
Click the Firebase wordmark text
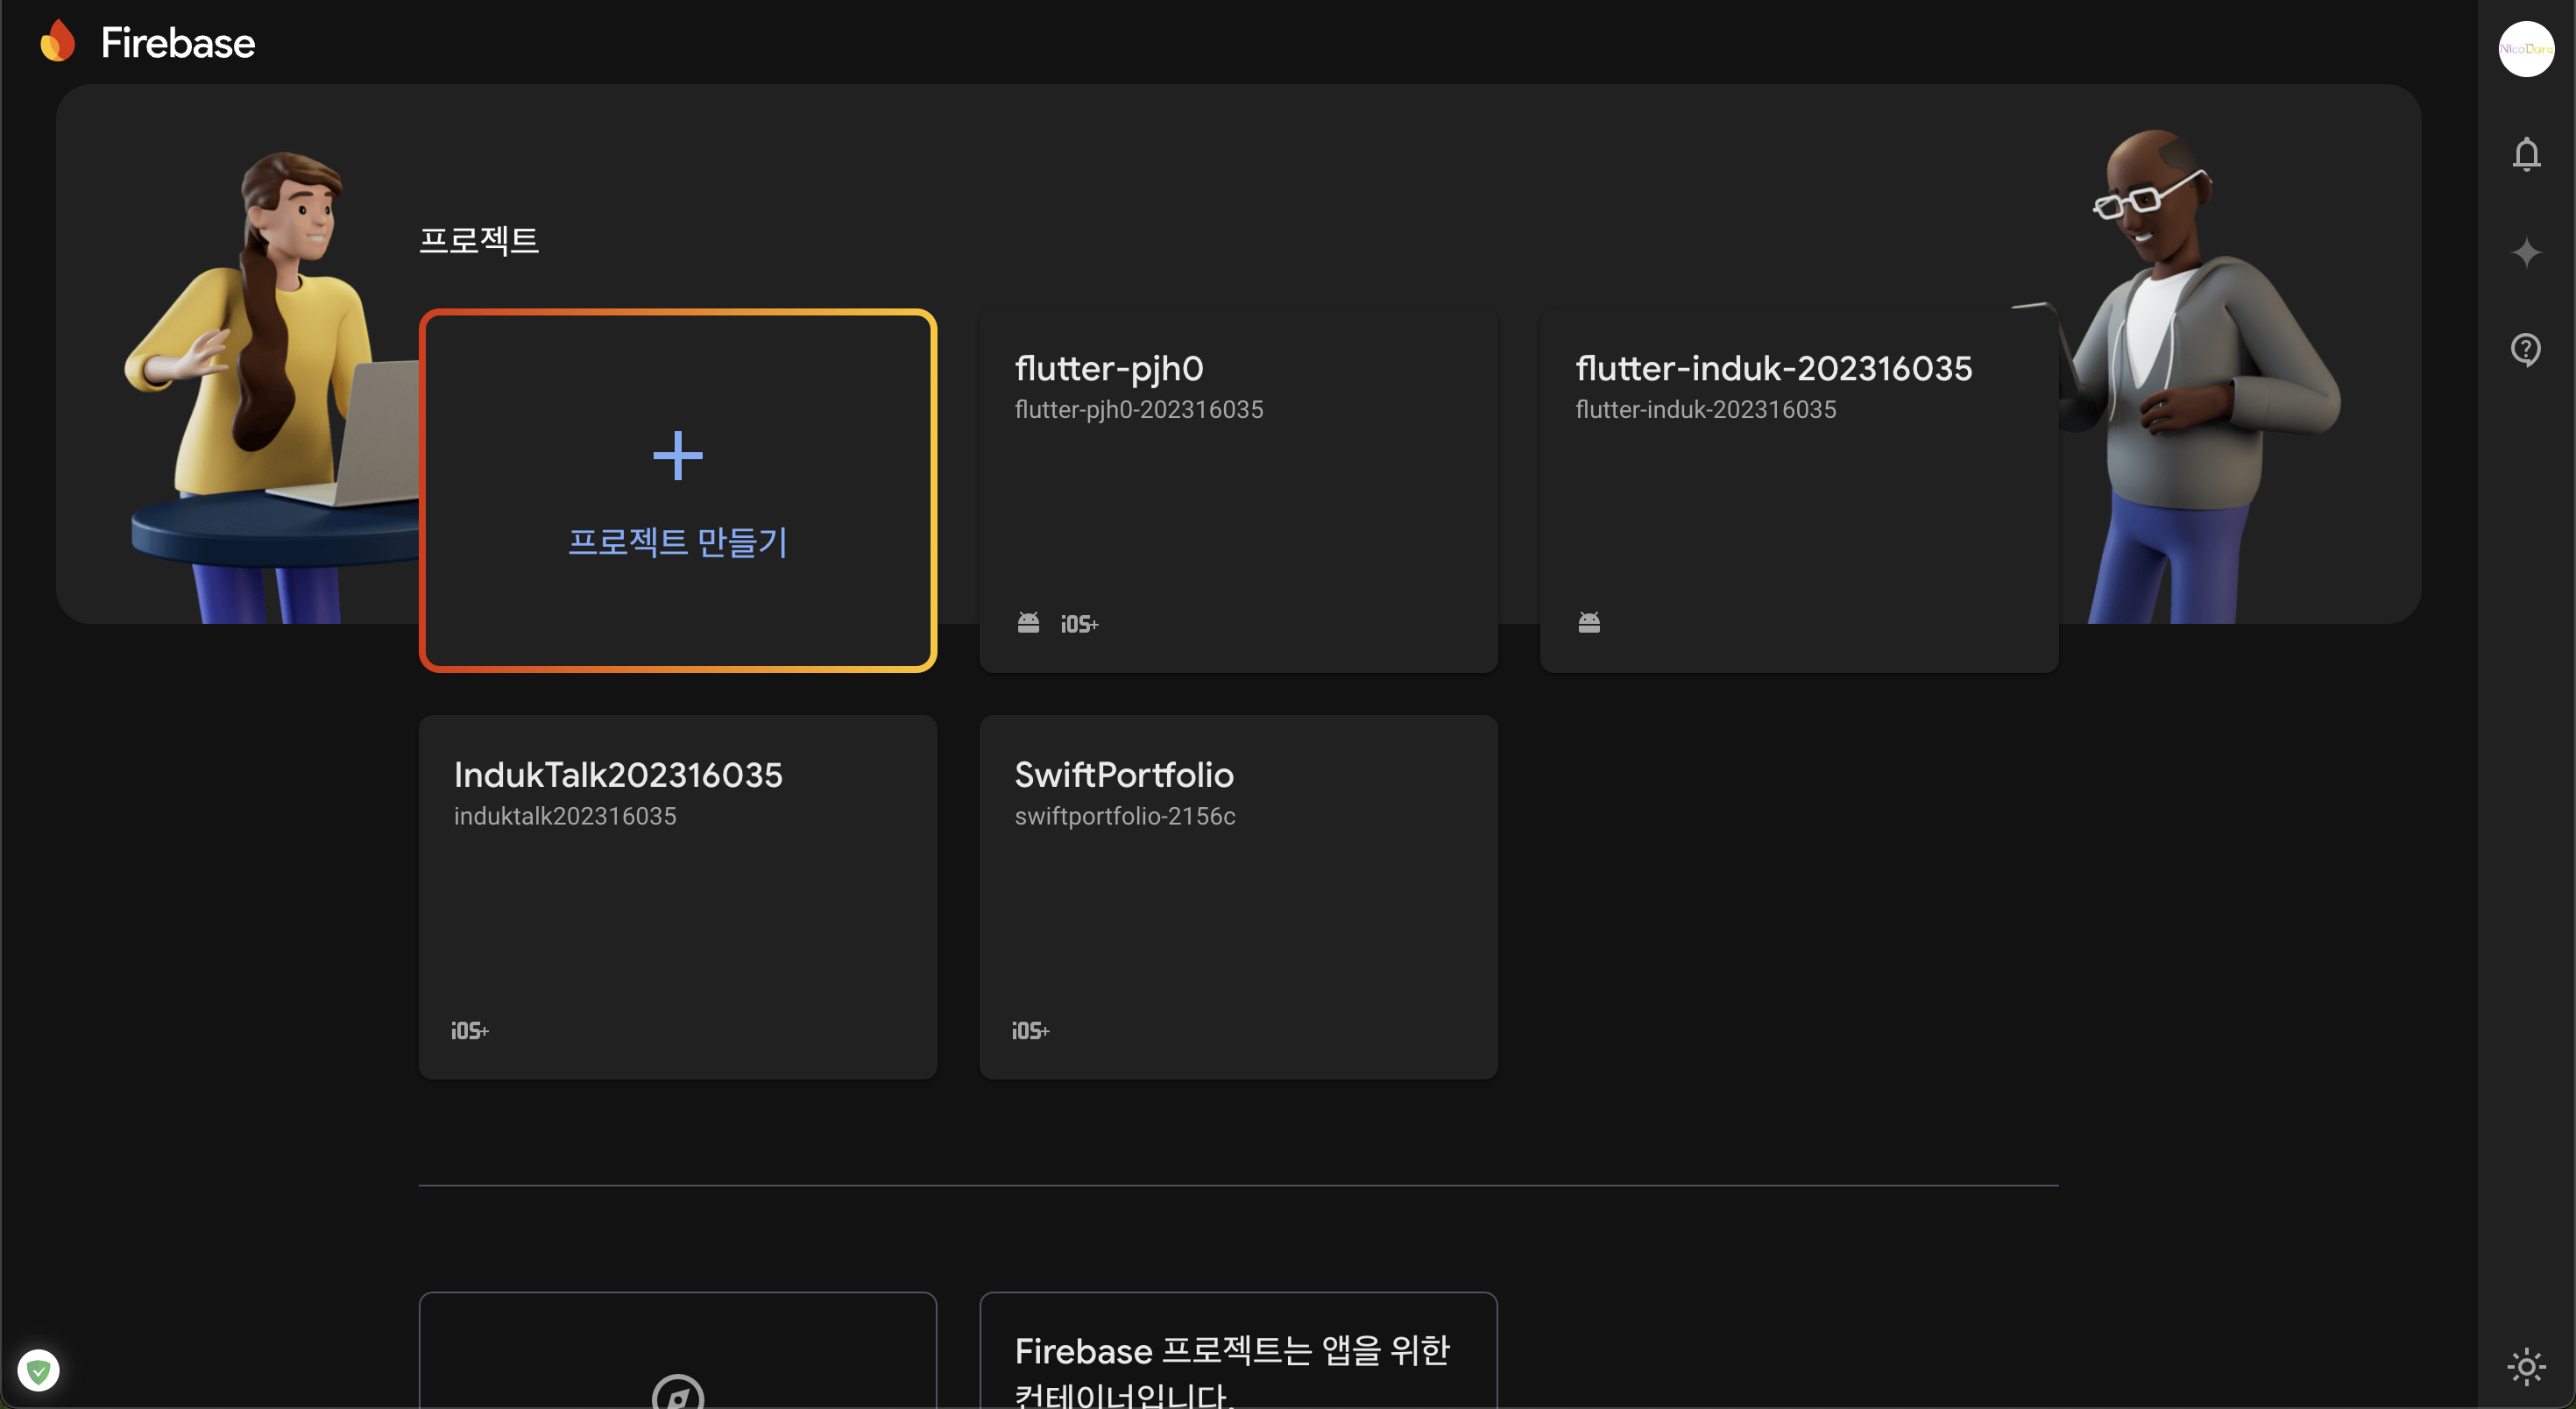[x=178, y=43]
